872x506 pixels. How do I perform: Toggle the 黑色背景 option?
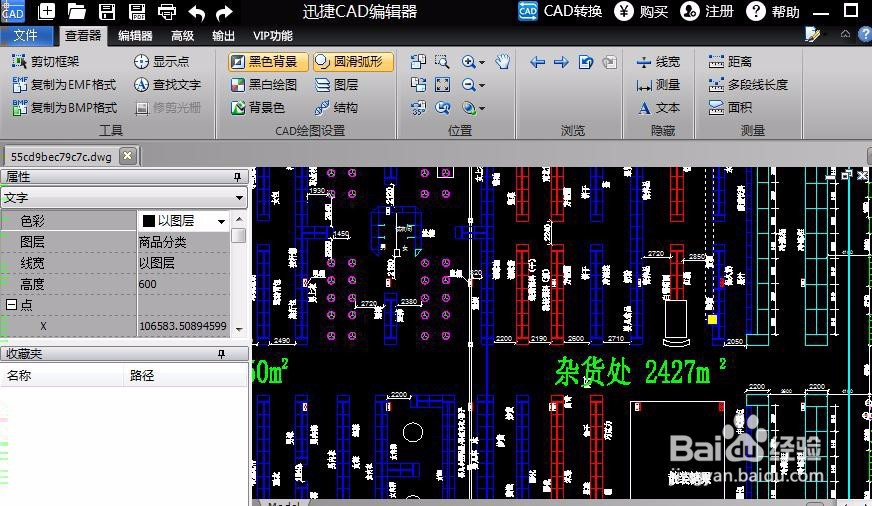tap(267, 61)
